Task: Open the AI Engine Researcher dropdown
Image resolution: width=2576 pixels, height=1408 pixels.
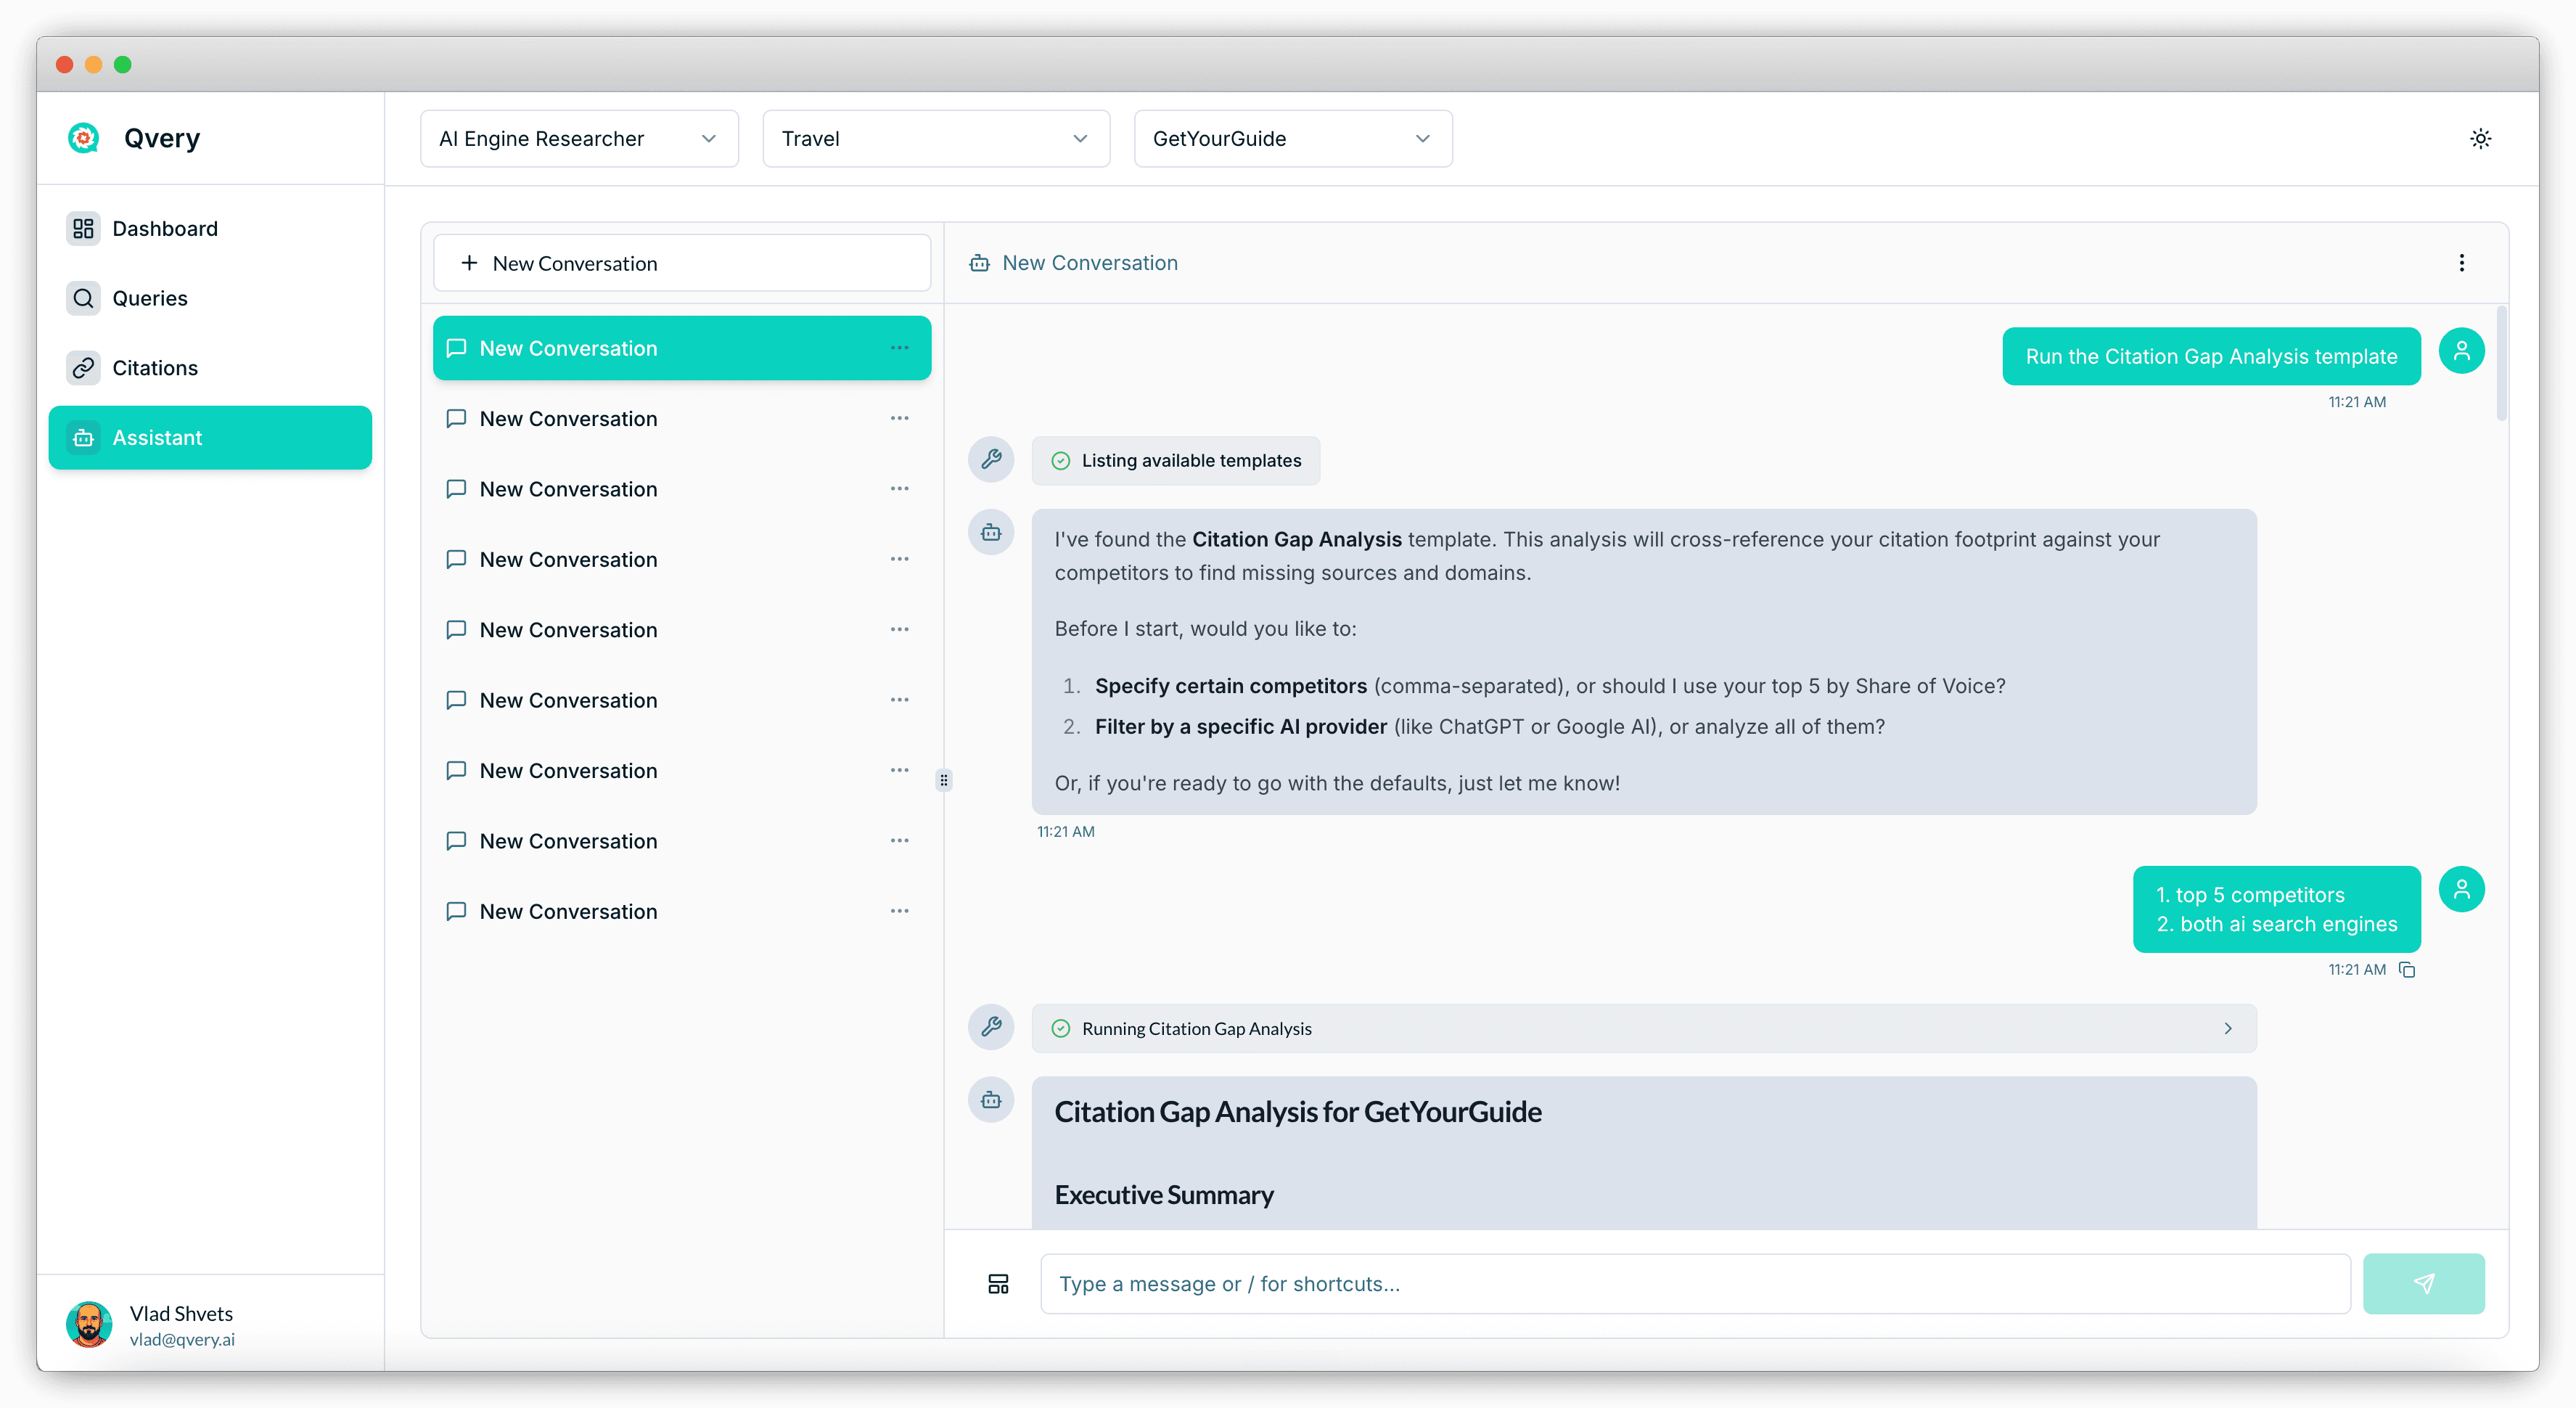Action: (x=579, y=139)
